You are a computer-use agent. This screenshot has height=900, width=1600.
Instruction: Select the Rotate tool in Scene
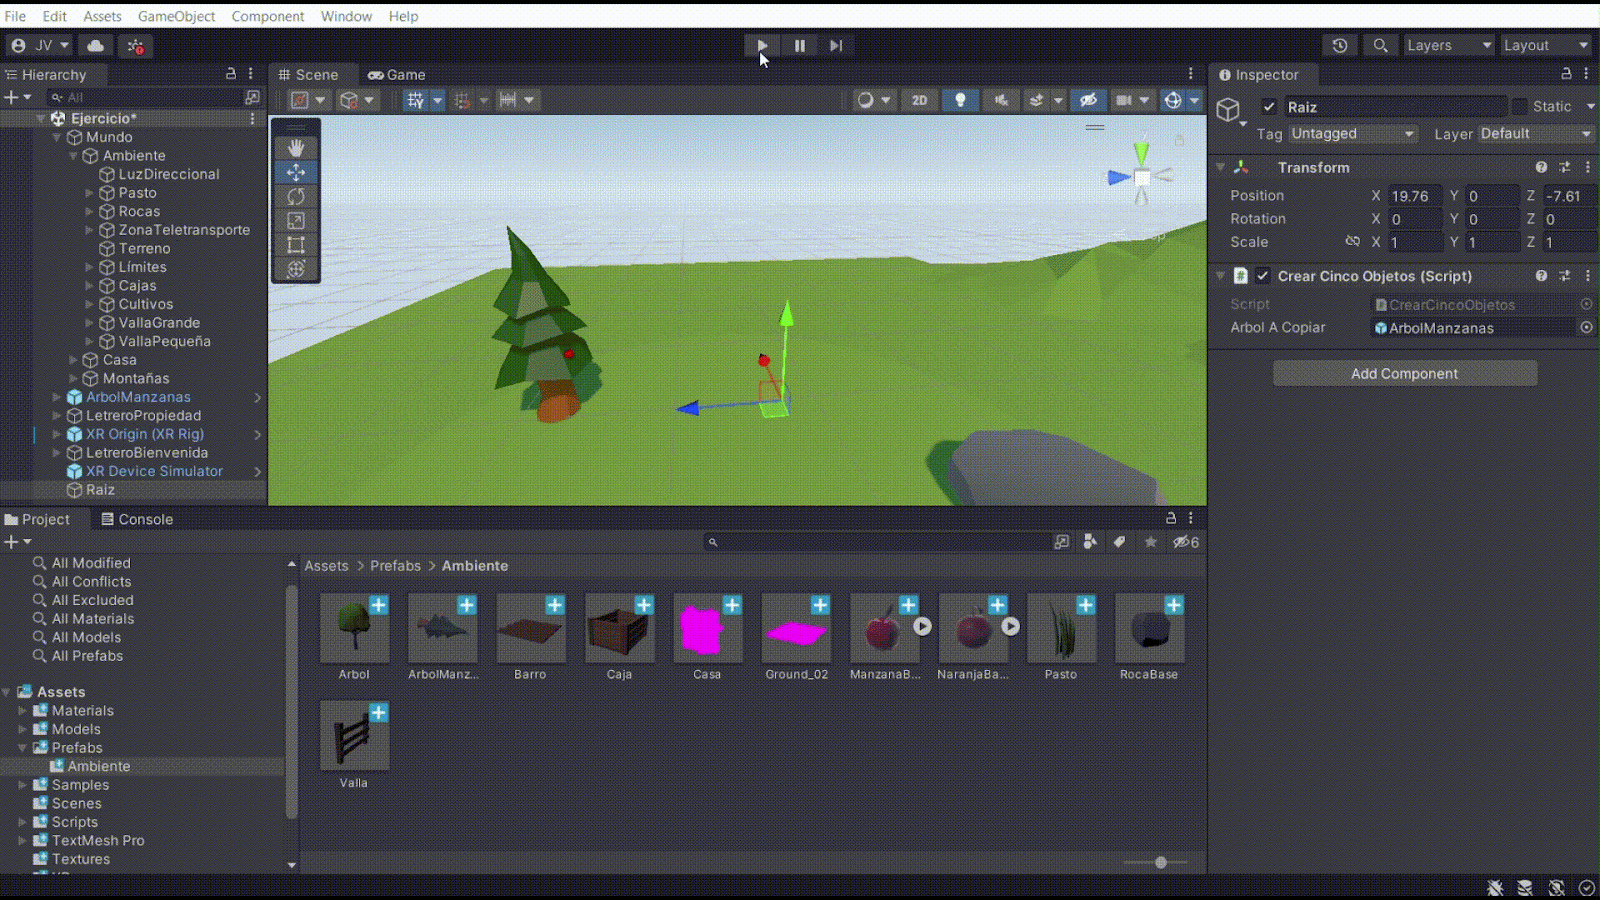[x=296, y=196]
